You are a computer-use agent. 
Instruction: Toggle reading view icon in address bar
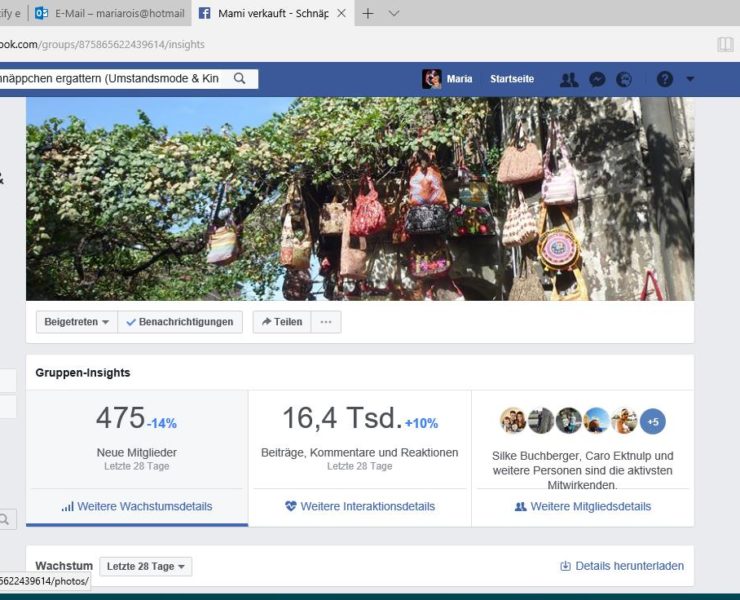pyautogui.click(x=725, y=44)
